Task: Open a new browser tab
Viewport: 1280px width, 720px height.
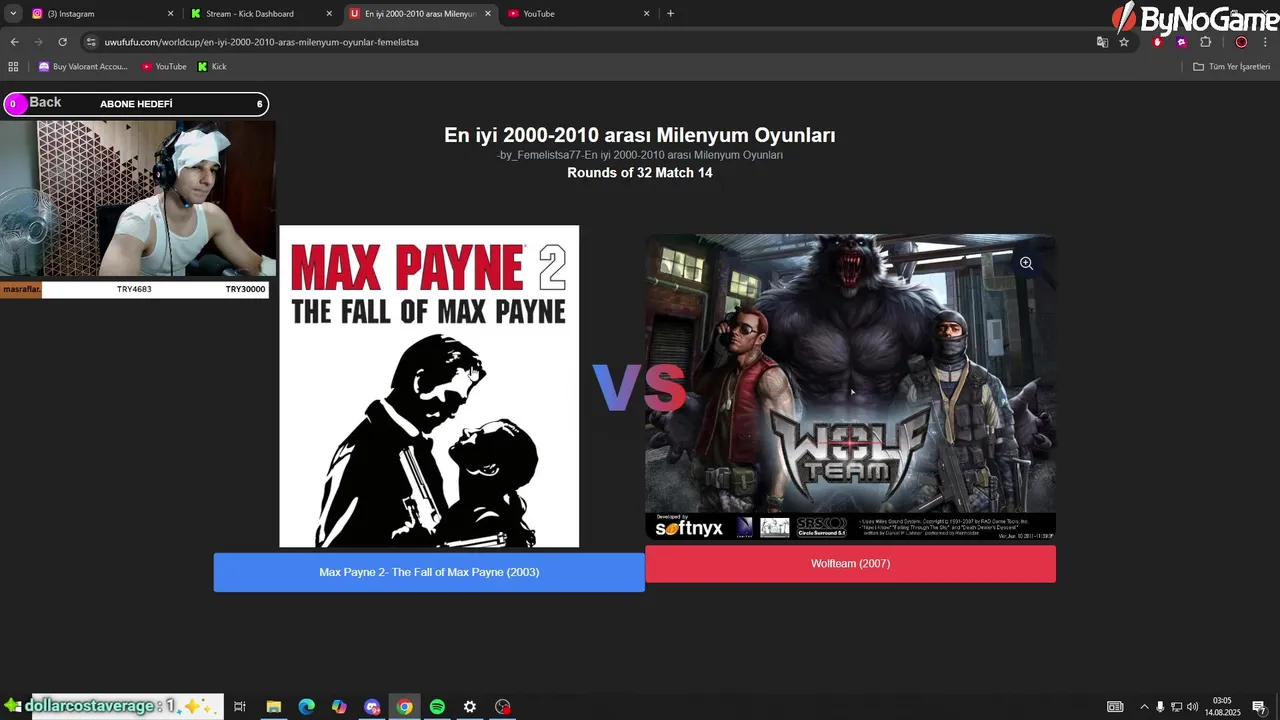Action: tap(670, 14)
